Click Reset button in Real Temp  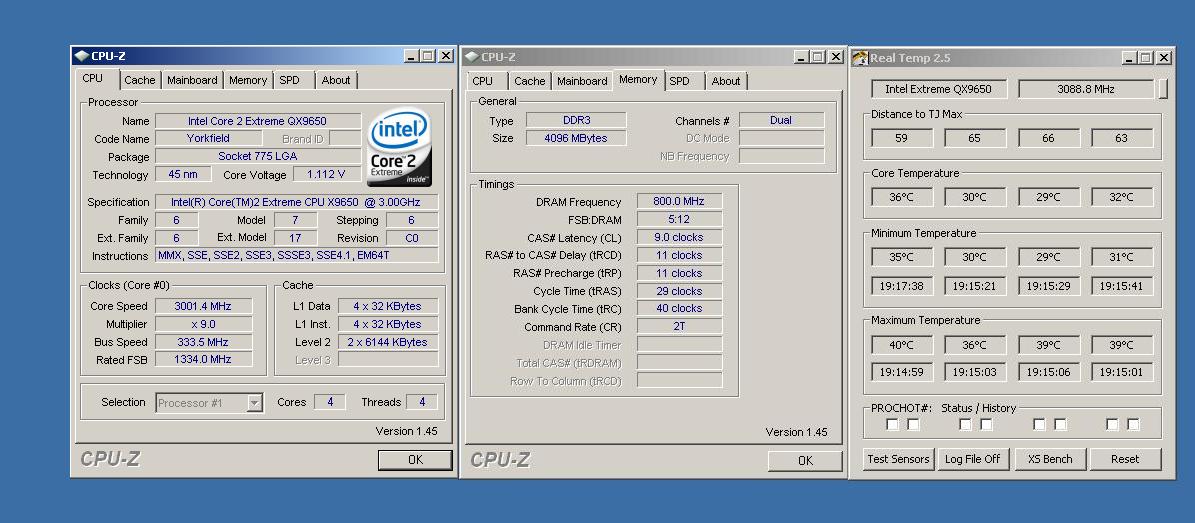pos(1125,459)
